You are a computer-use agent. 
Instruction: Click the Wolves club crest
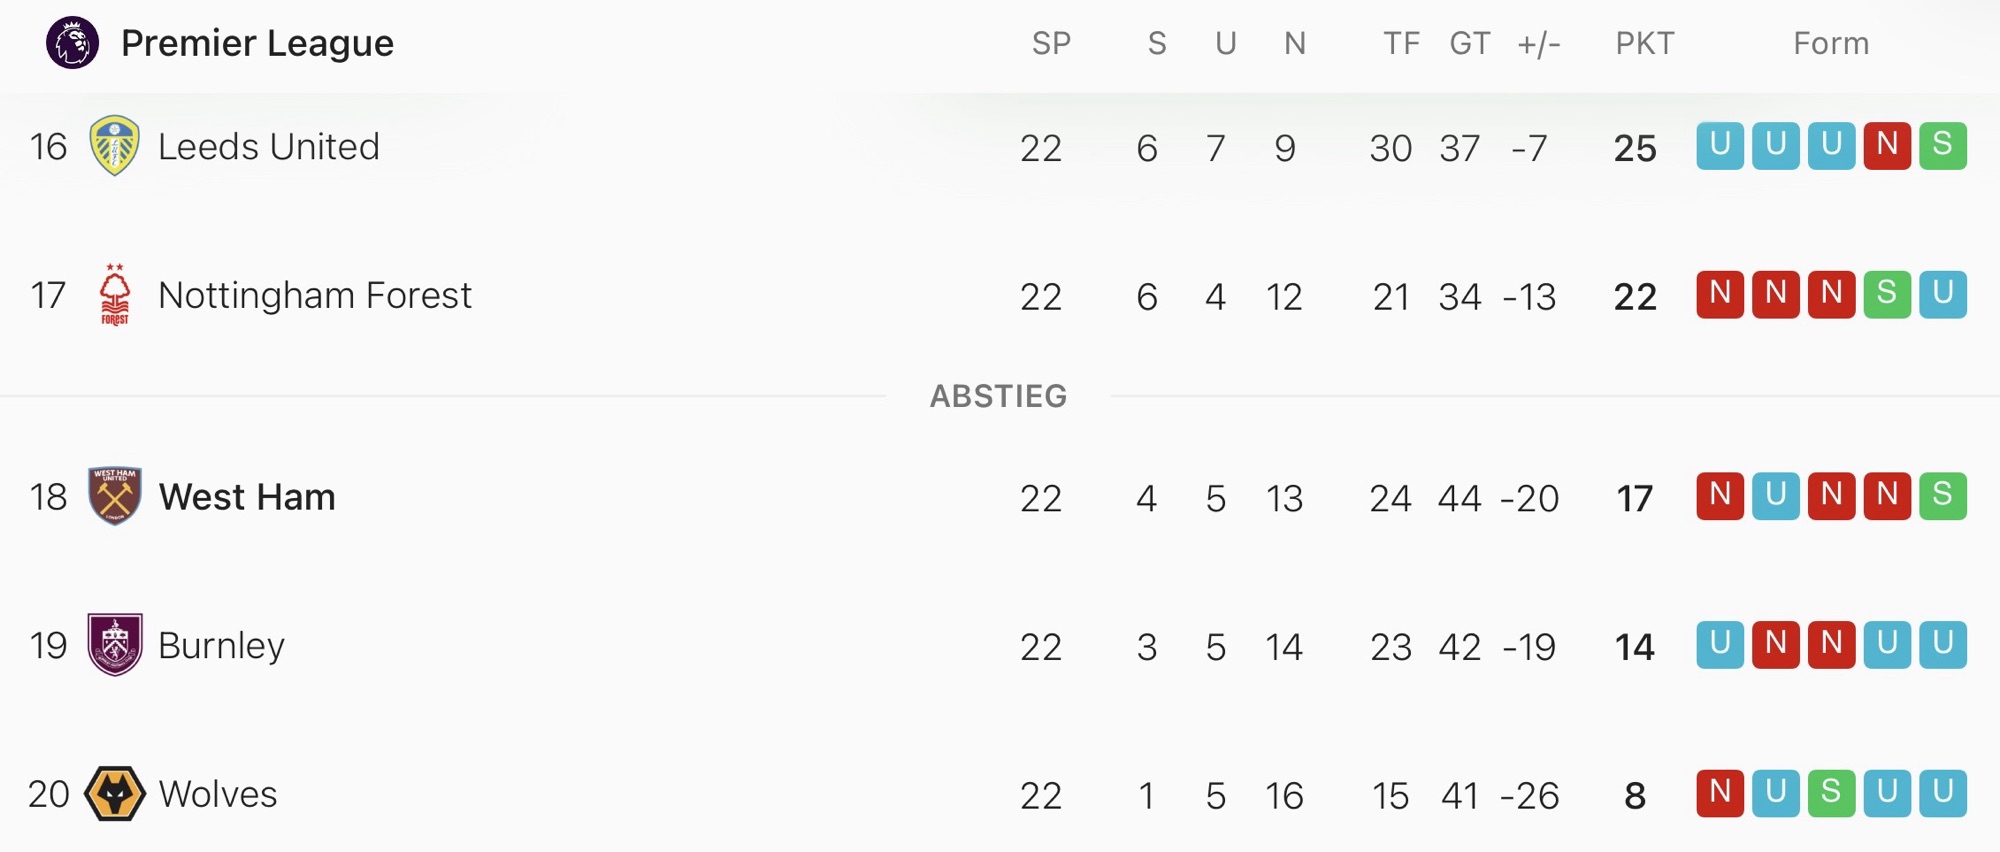coord(115,794)
